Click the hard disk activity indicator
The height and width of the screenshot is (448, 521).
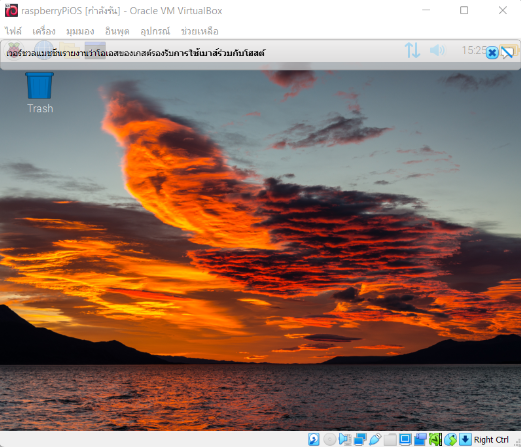[x=314, y=439]
